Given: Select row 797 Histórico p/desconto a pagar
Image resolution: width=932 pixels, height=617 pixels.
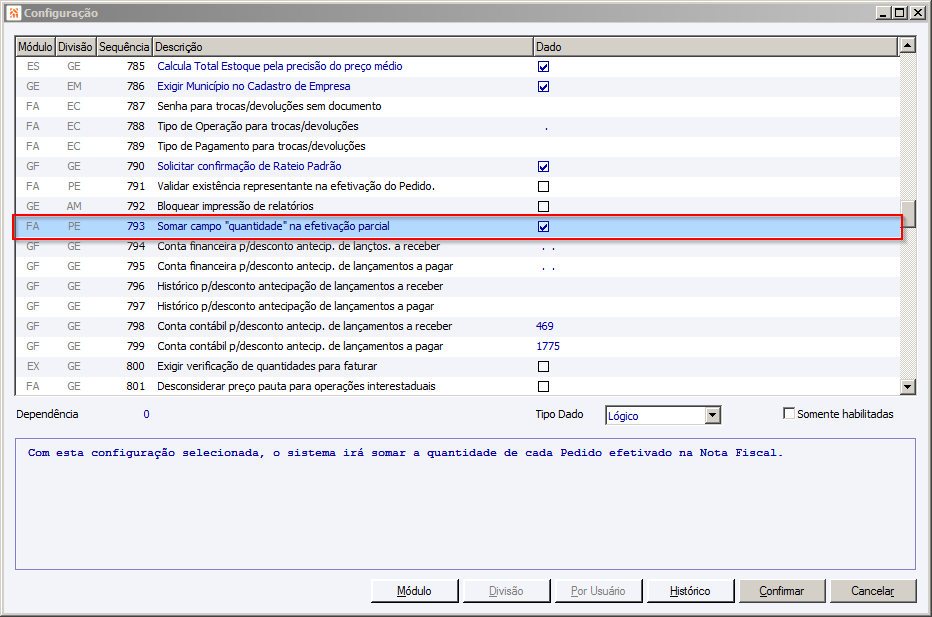Looking at the screenshot, I should pos(456,306).
